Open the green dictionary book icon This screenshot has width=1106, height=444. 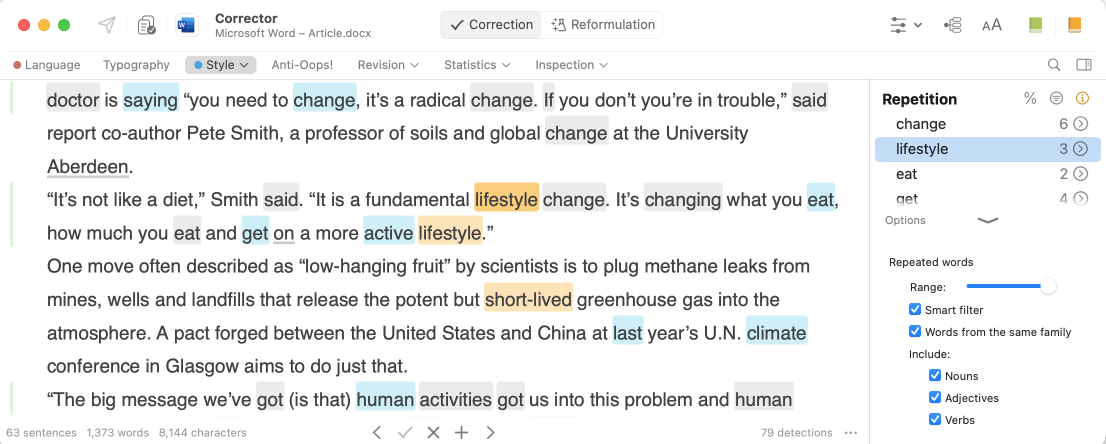point(1035,25)
